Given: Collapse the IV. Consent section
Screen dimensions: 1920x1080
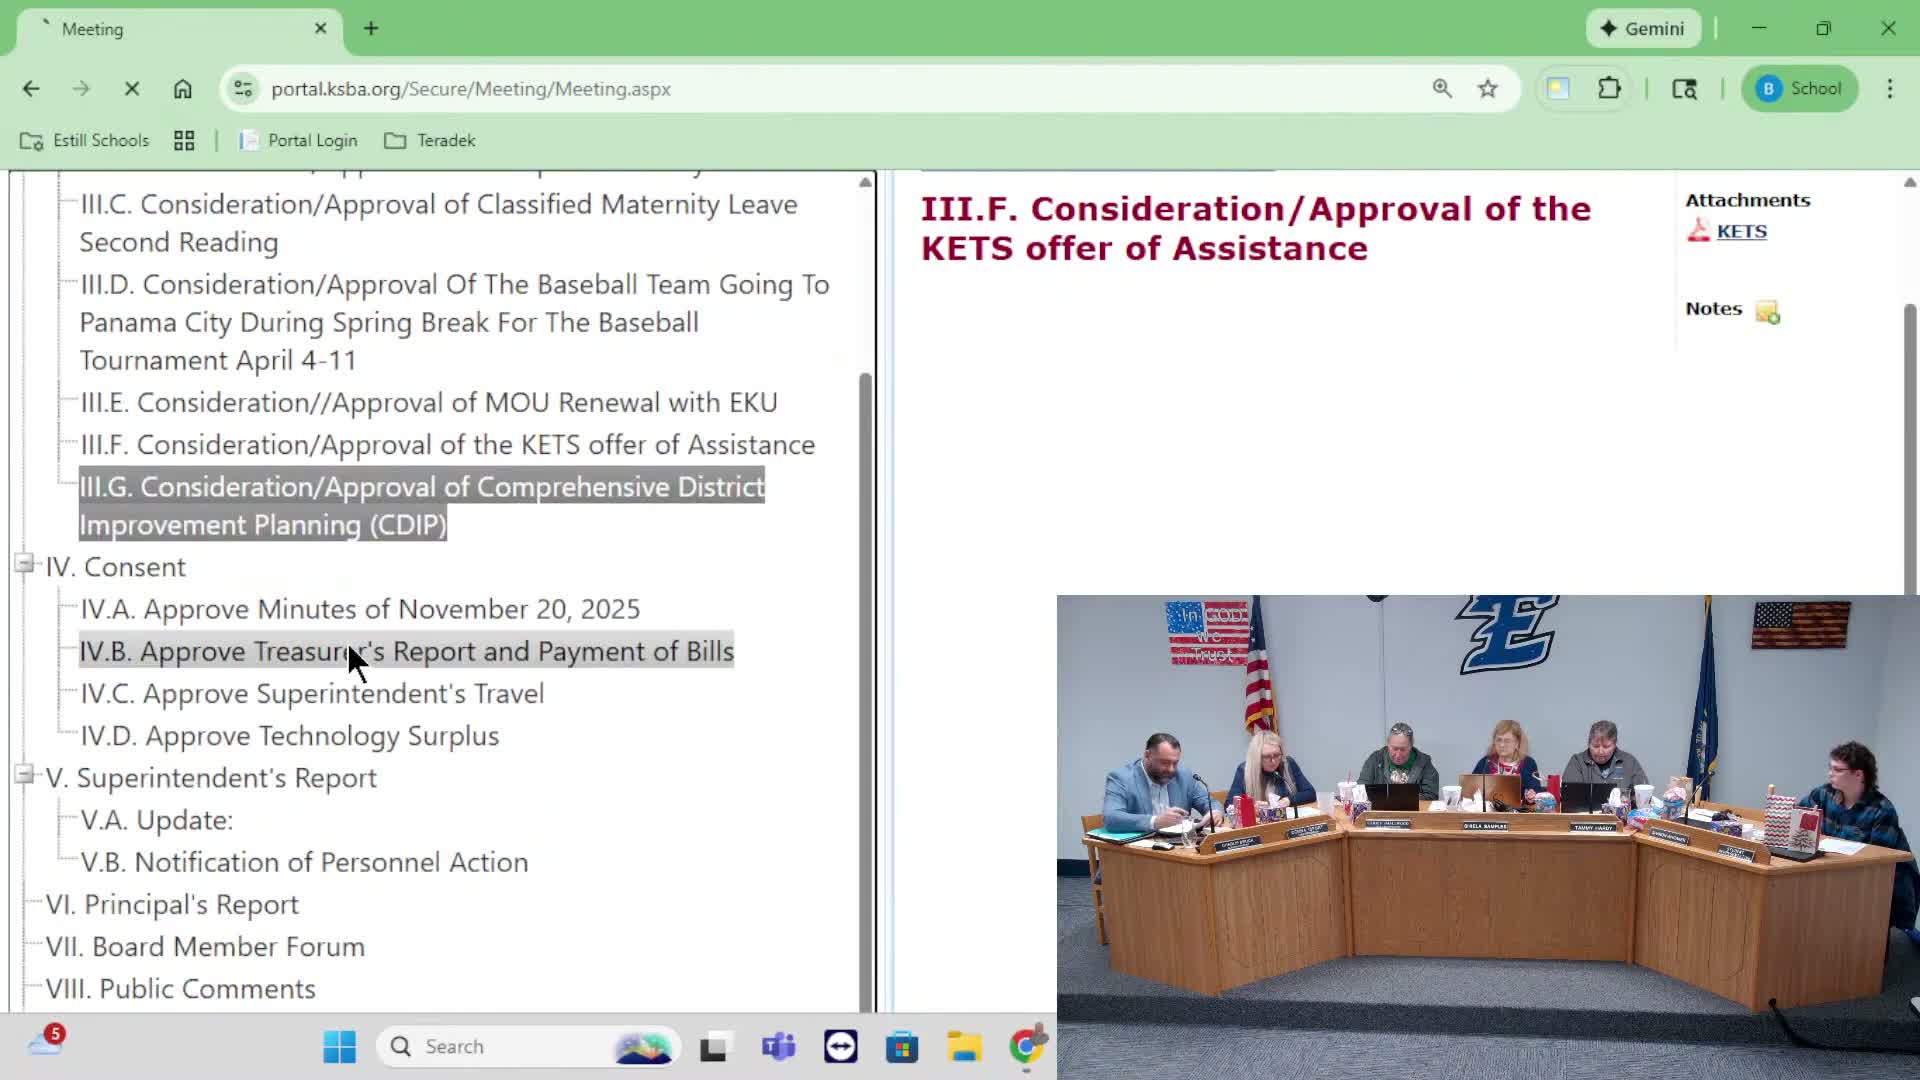Looking at the screenshot, I should coord(24,563).
